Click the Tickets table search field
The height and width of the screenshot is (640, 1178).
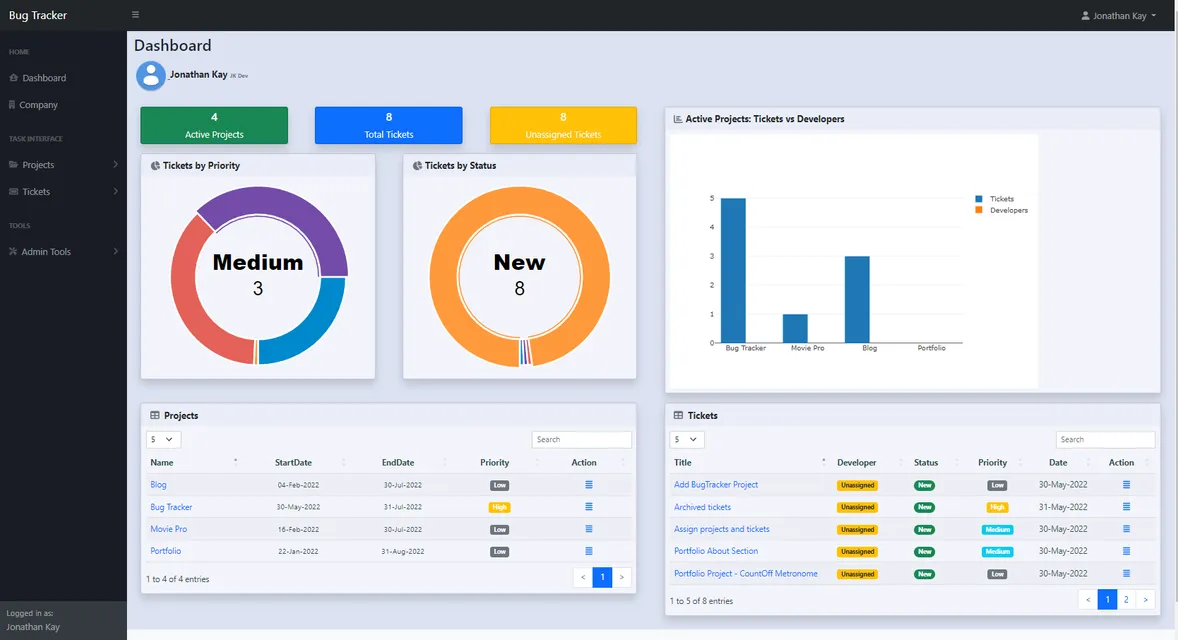(x=1105, y=439)
